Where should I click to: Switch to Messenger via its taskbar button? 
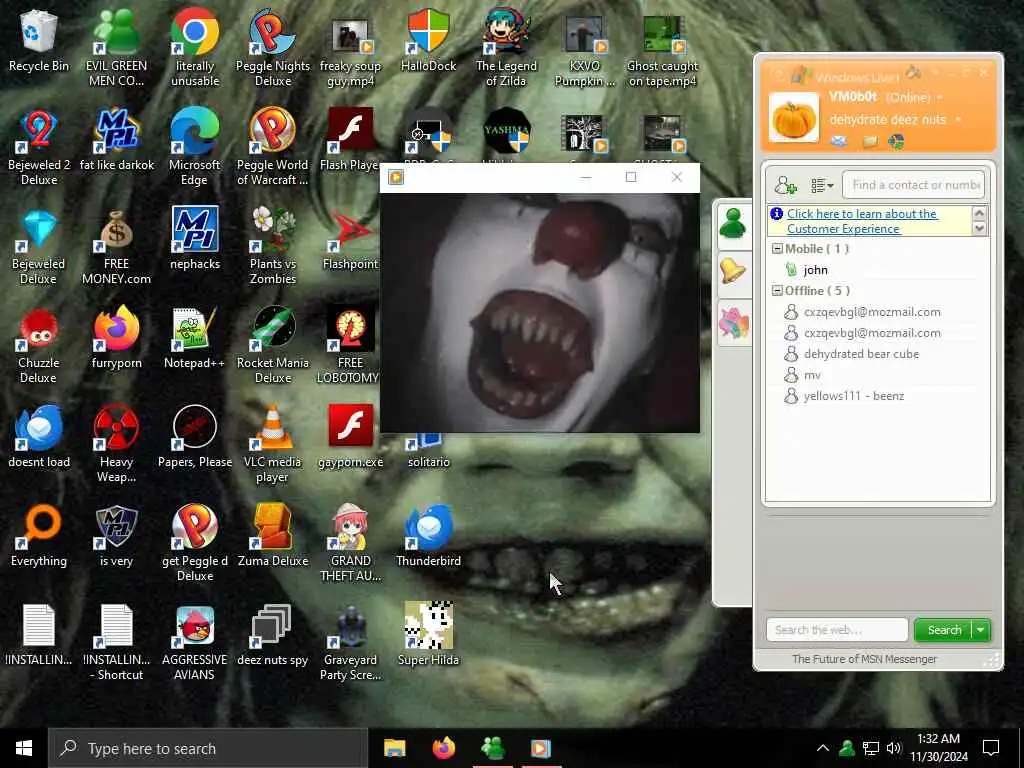492,748
